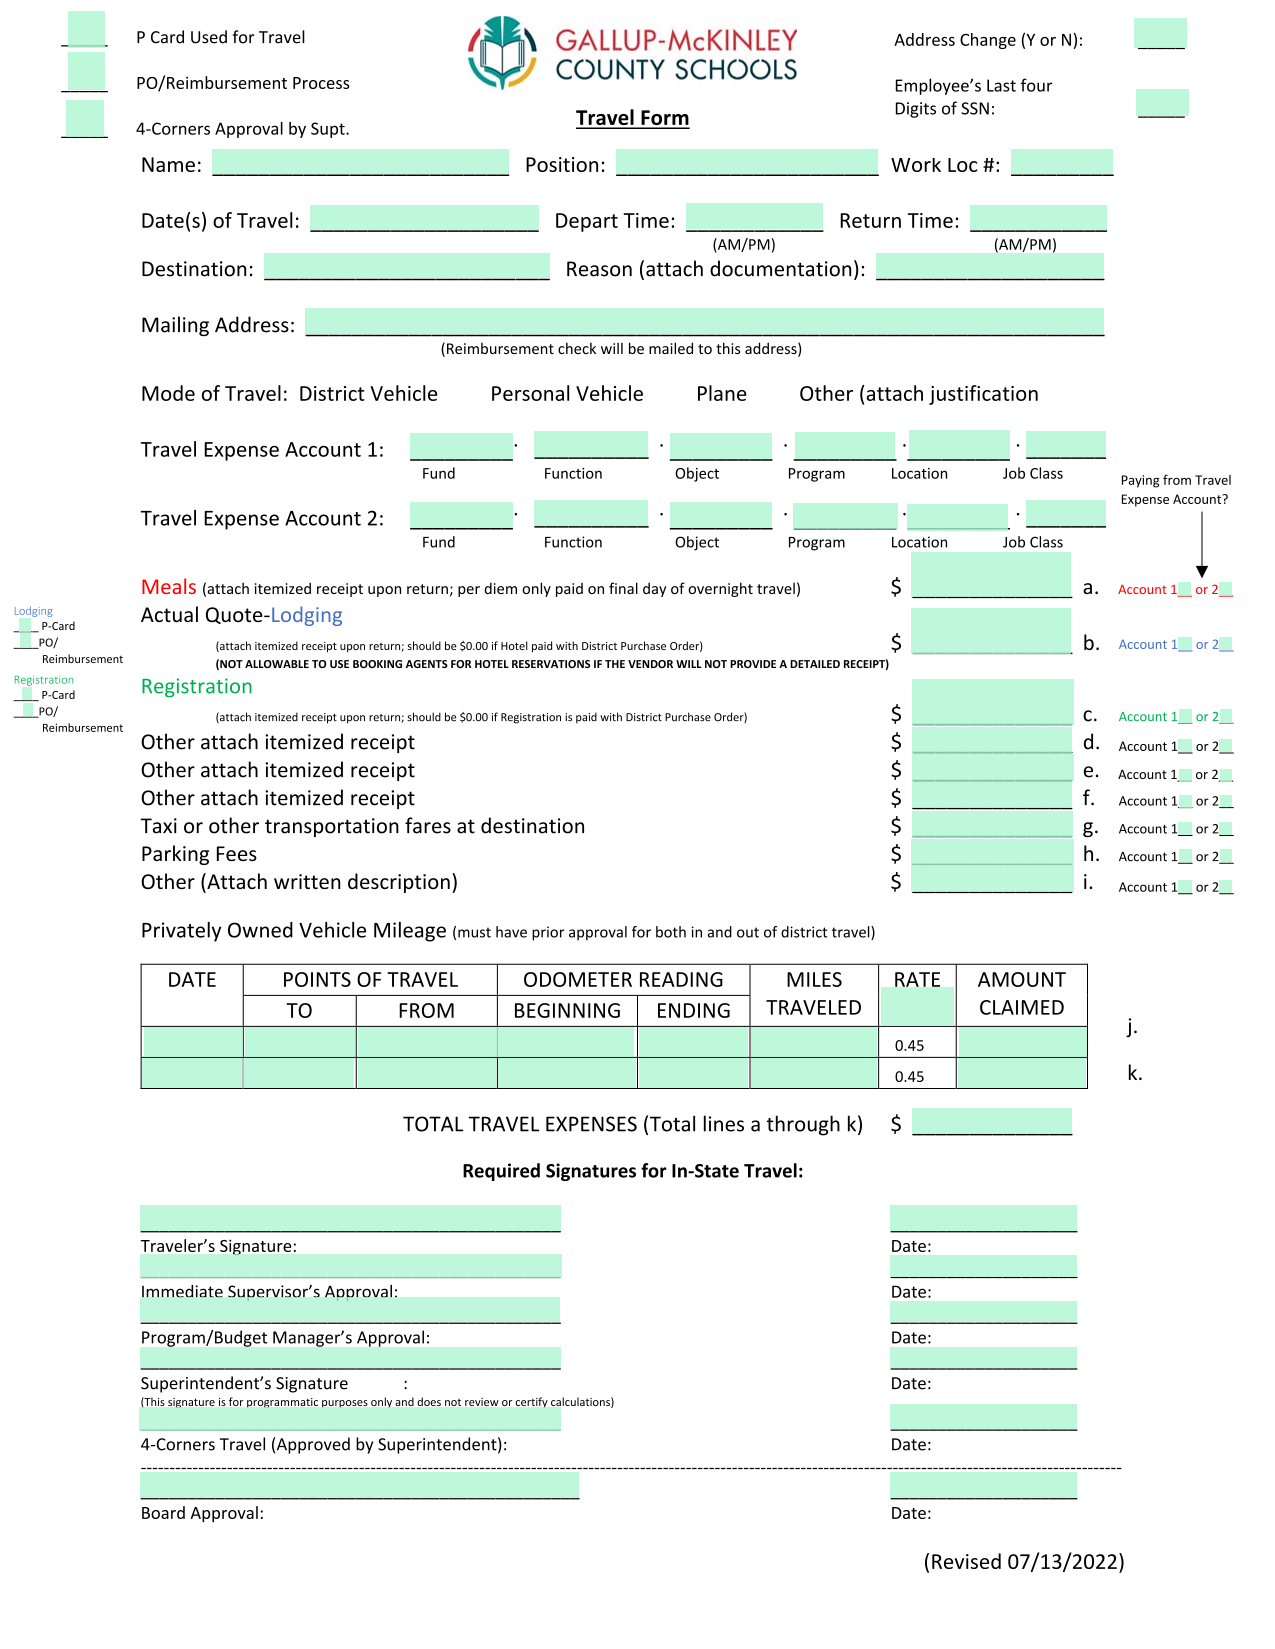This screenshot has height=1649, width=1275.
Task: Check Account 1 box on line i
Action: 1185,887
